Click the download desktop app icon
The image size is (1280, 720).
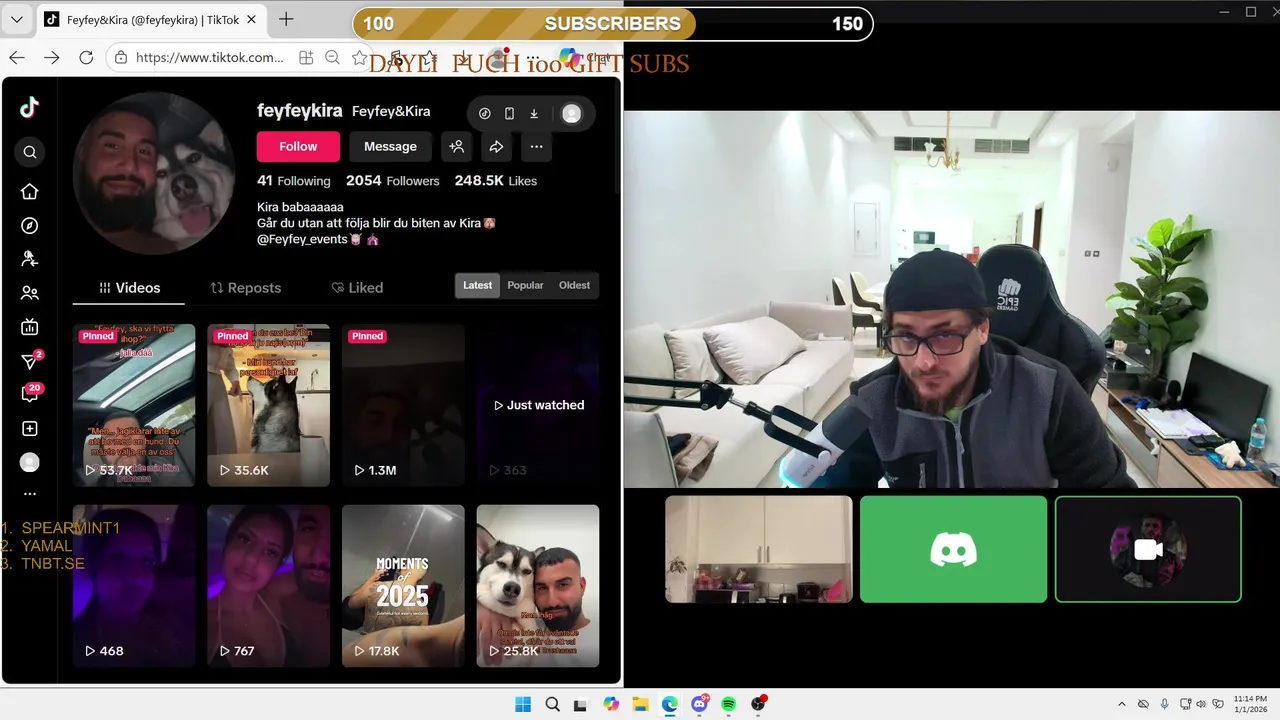(534, 114)
